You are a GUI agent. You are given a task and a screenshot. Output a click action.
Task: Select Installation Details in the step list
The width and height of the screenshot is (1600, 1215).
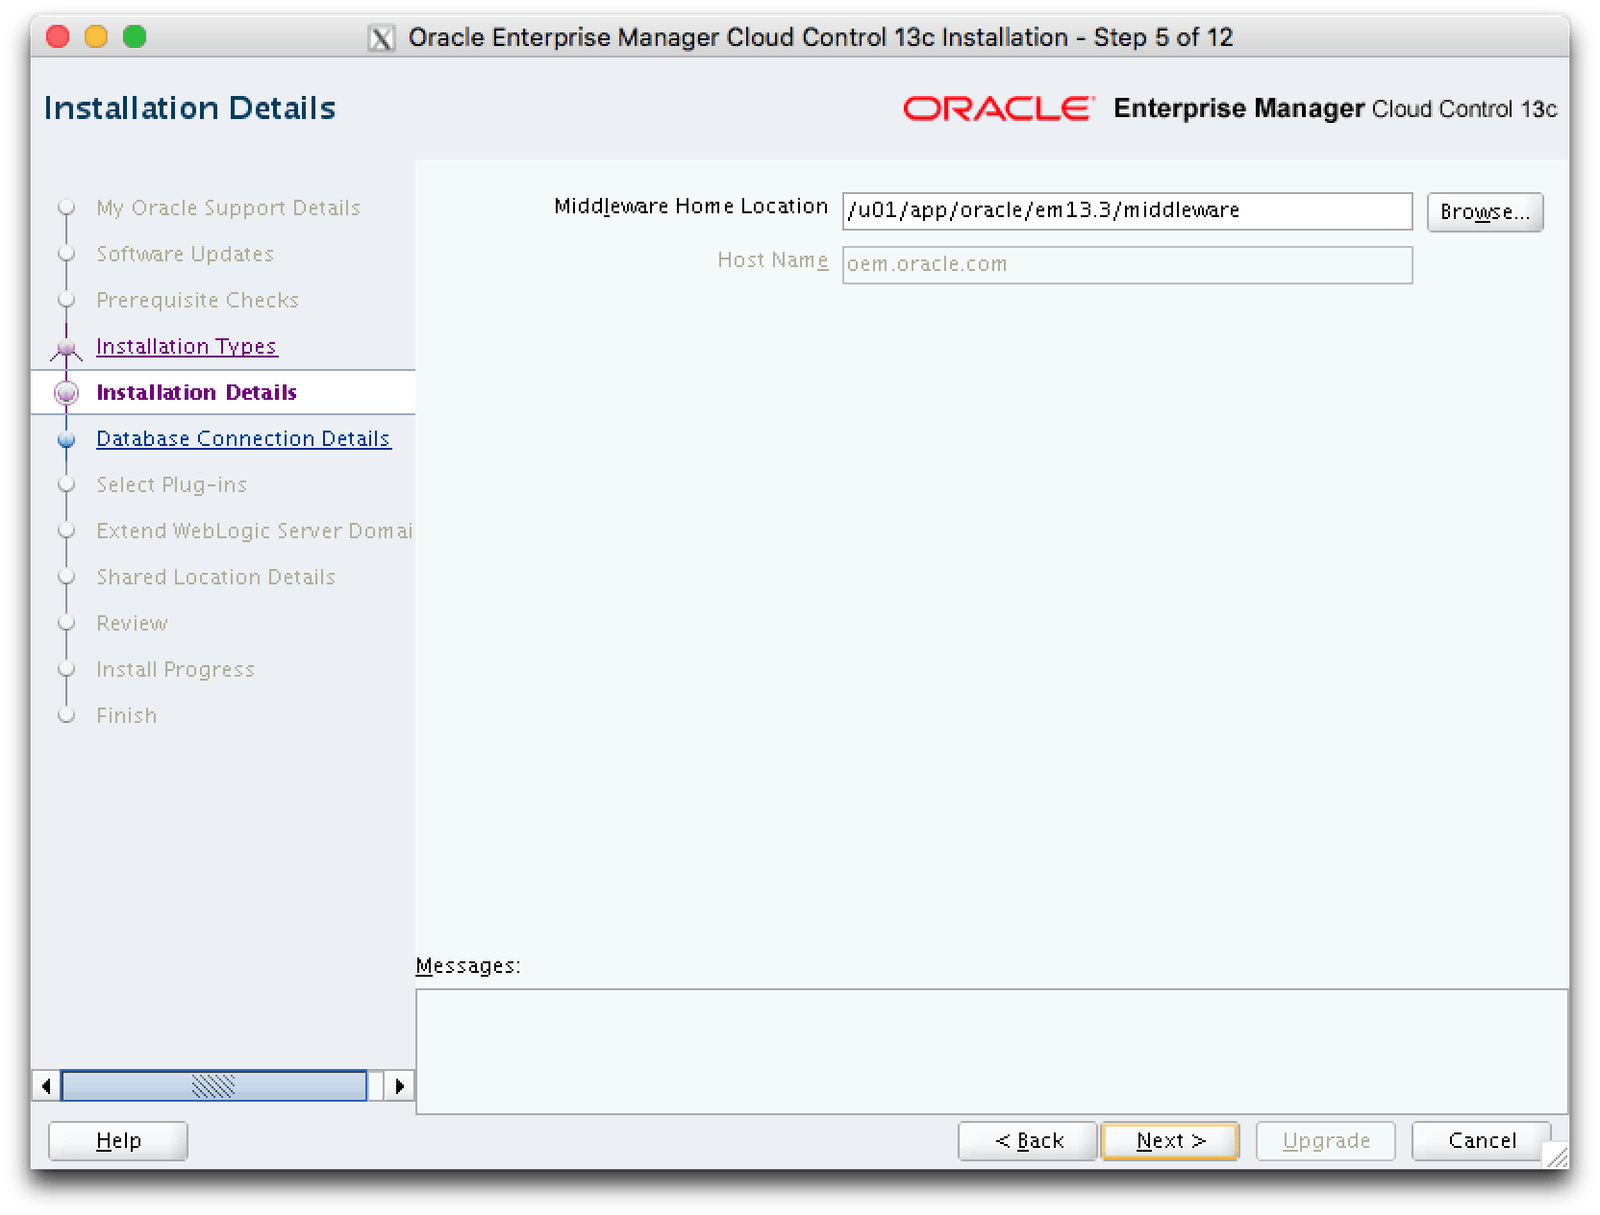[196, 393]
